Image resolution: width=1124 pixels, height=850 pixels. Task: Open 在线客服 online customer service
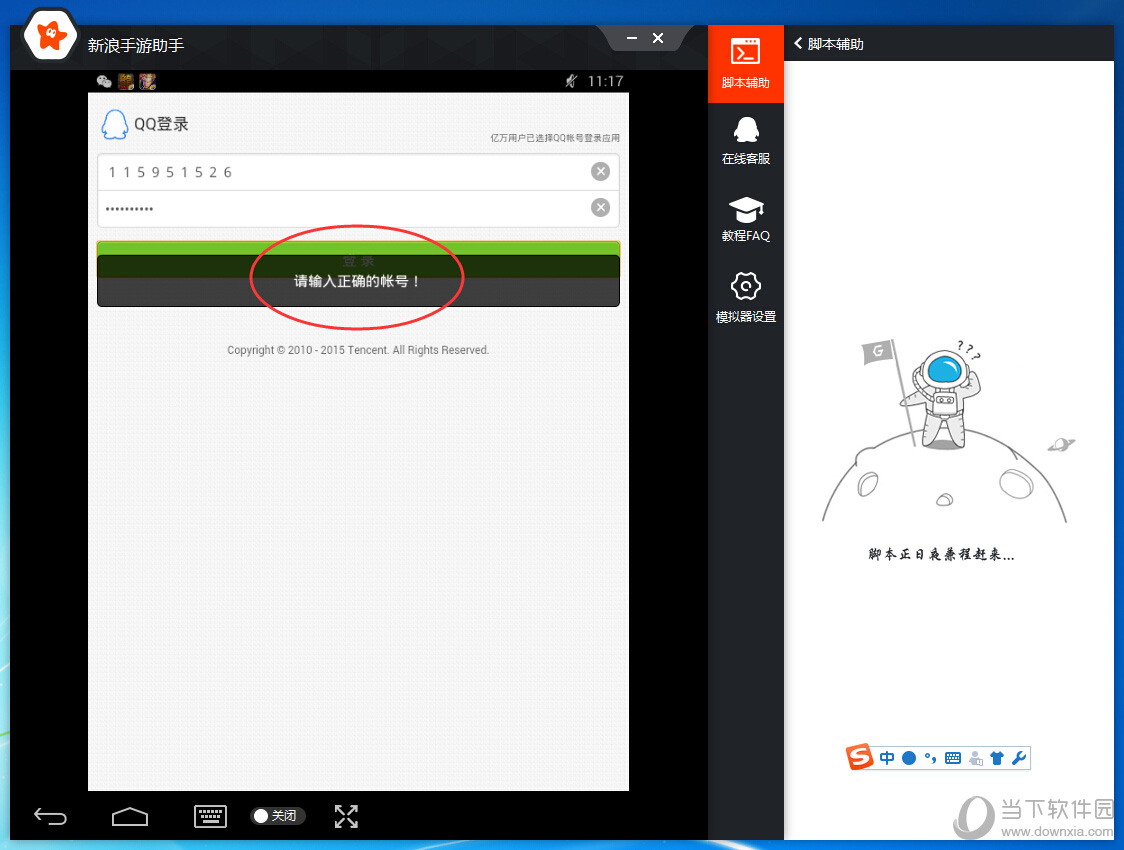(x=745, y=140)
